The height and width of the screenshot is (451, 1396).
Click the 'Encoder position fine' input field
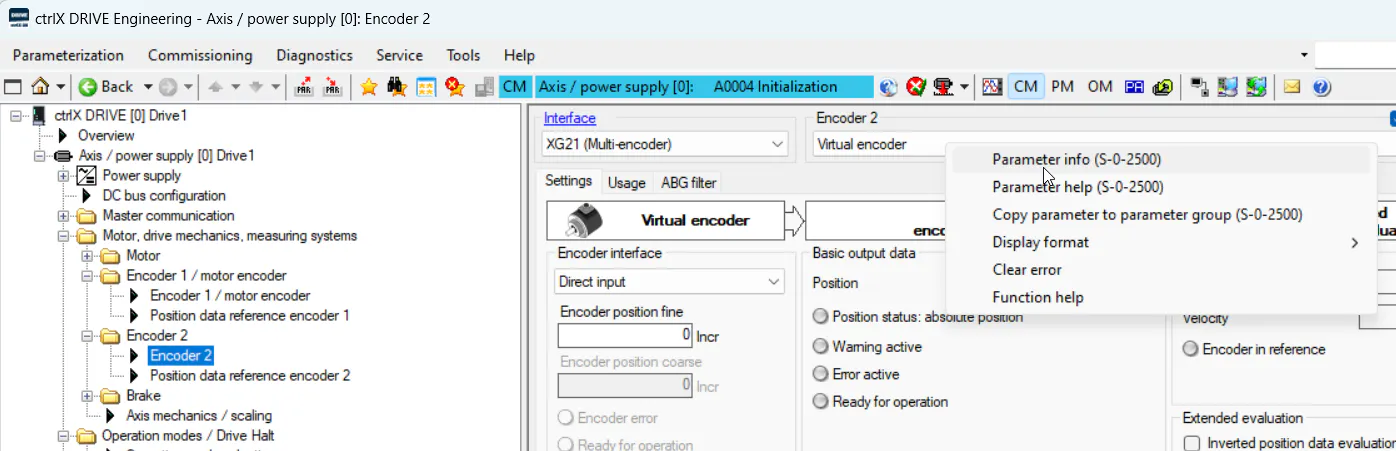(x=625, y=335)
